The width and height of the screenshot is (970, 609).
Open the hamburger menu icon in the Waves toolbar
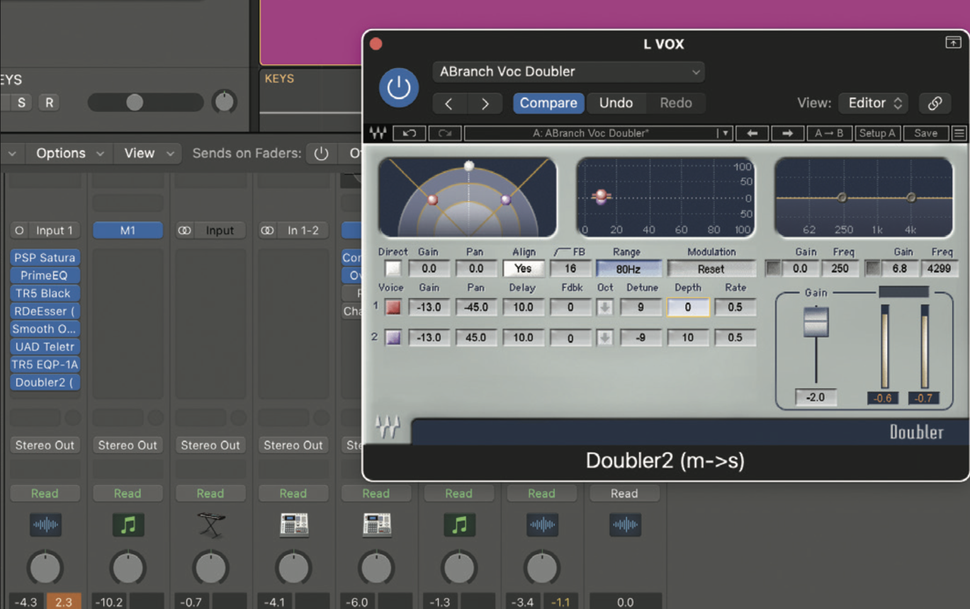958,132
